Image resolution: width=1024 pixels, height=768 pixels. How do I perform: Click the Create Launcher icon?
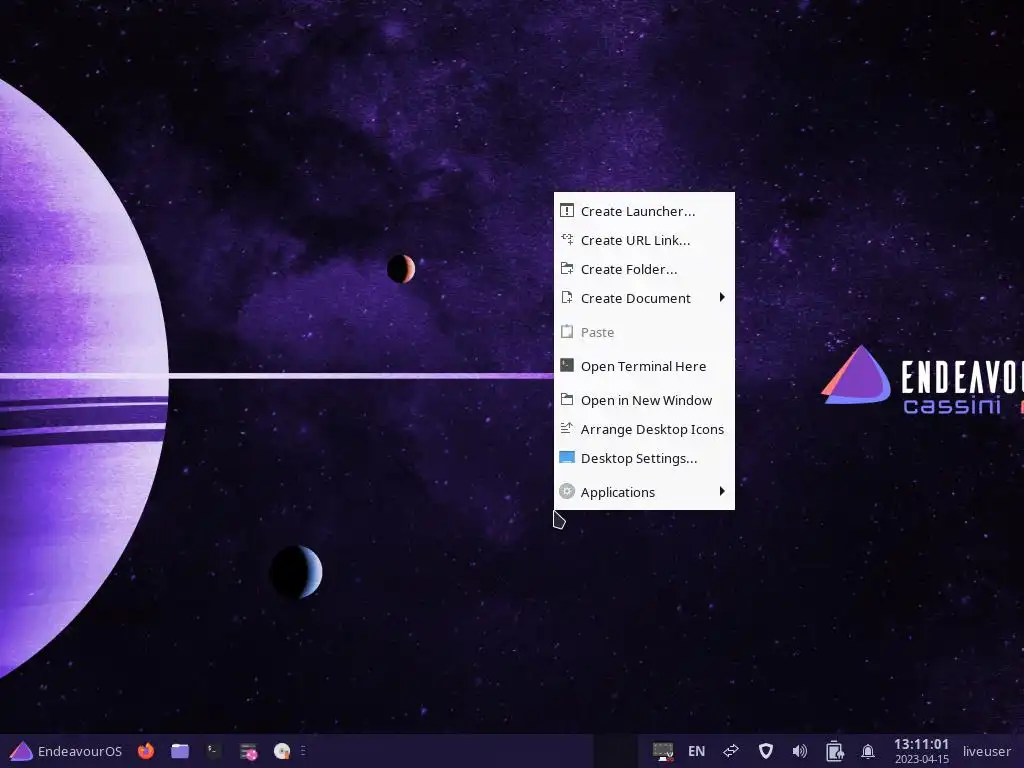(x=567, y=210)
